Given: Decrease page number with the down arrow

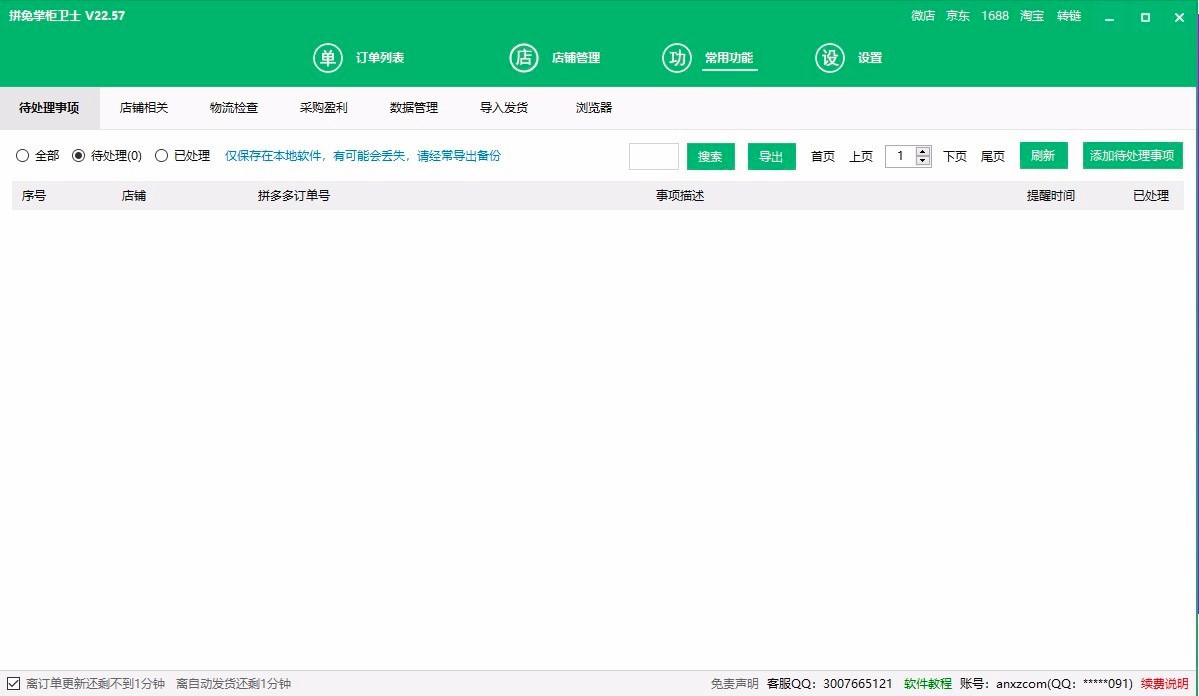Looking at the screenshot, I should tap(923, 161).
